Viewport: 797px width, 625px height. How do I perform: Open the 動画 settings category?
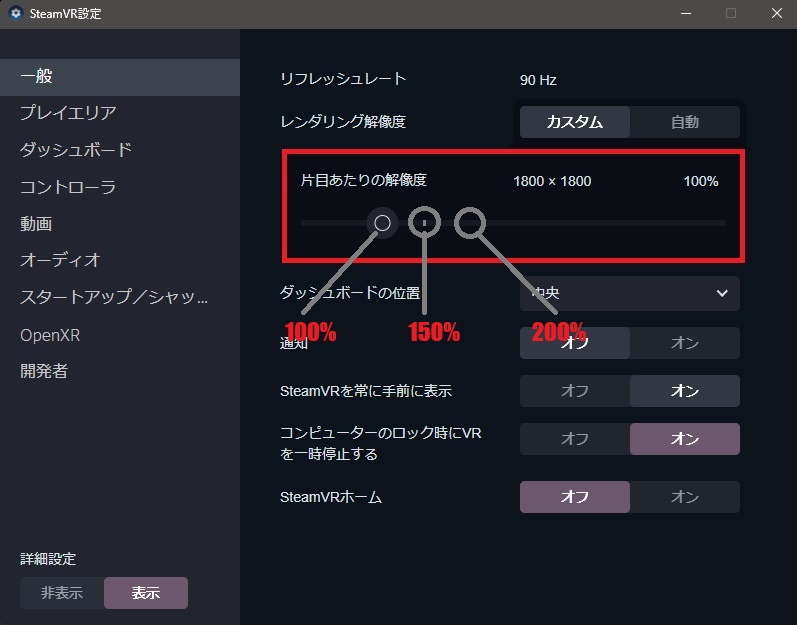point(120,224)
